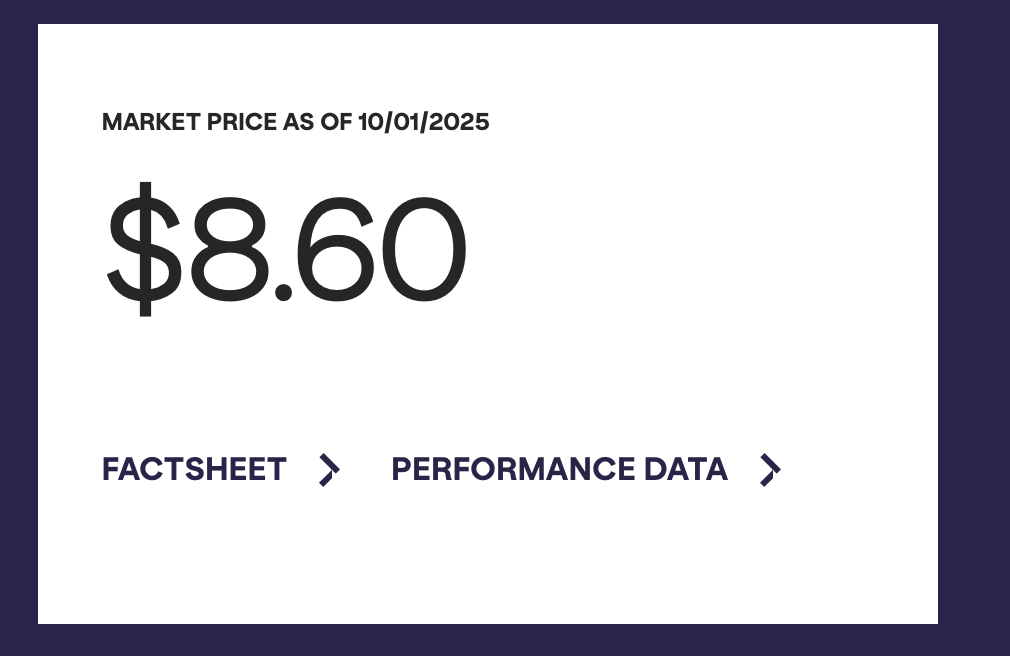
Task: Open the PERFORMANCE DATA link
Action: click(559, 469)
